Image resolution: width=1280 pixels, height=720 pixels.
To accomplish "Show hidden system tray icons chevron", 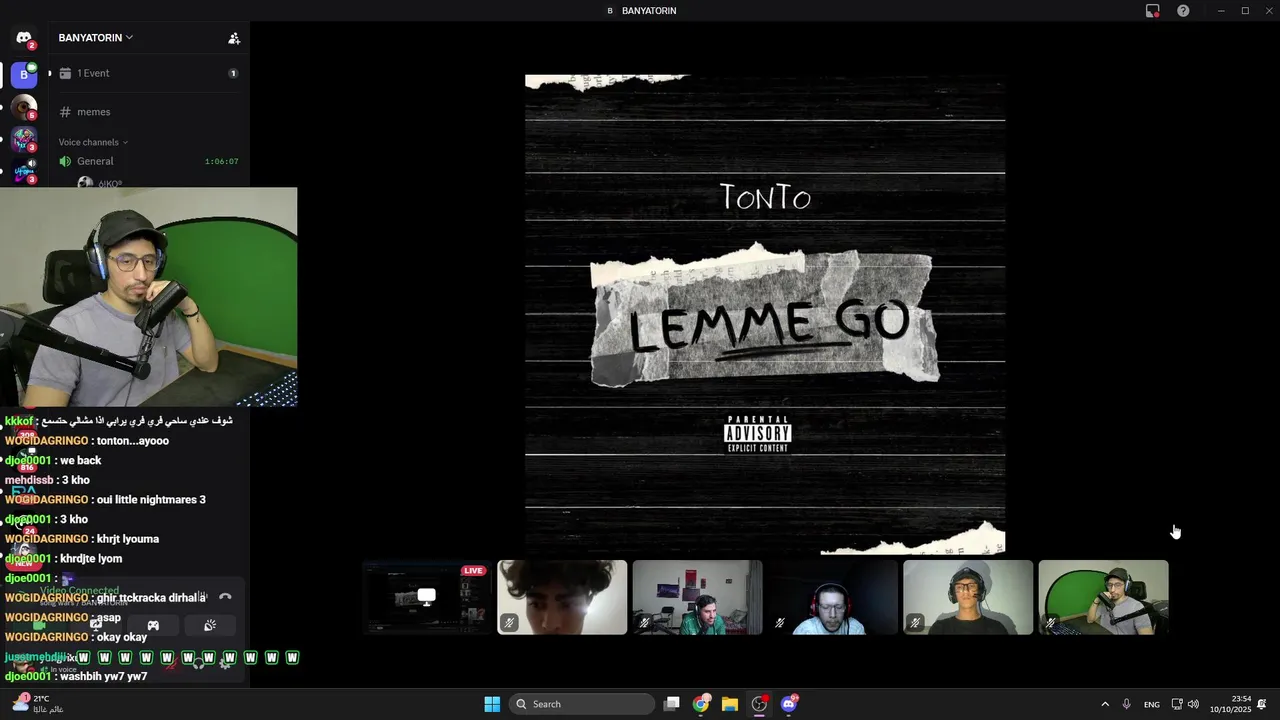I will point(1105,704).
